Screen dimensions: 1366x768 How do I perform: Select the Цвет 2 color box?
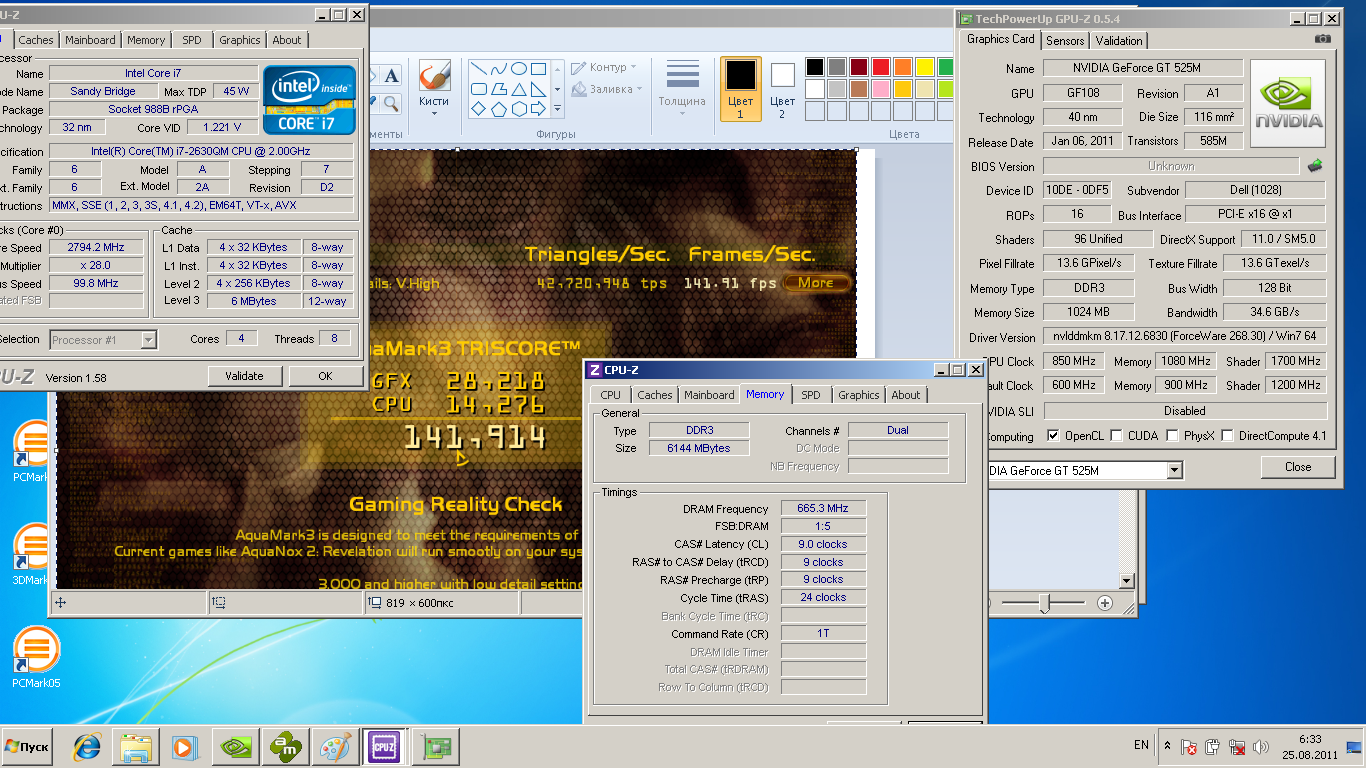point(783,89)
